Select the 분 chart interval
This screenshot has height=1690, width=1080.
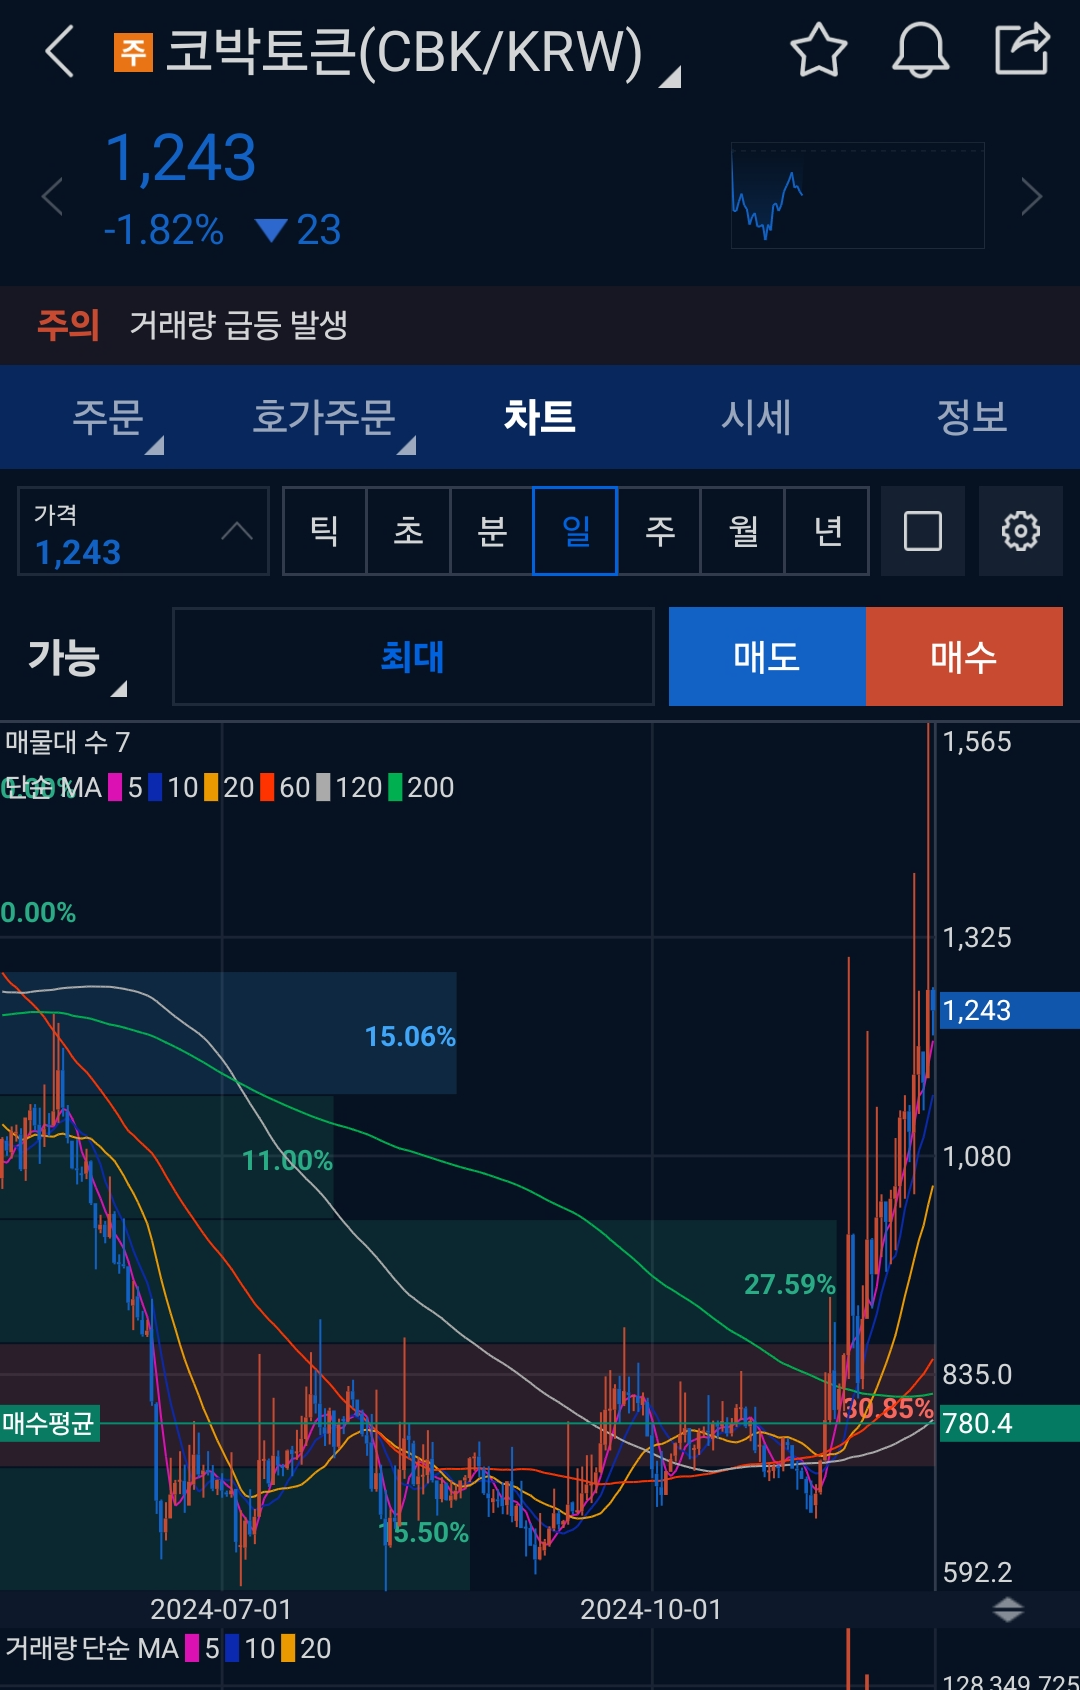pyautogui.click(x=492, y=531)
